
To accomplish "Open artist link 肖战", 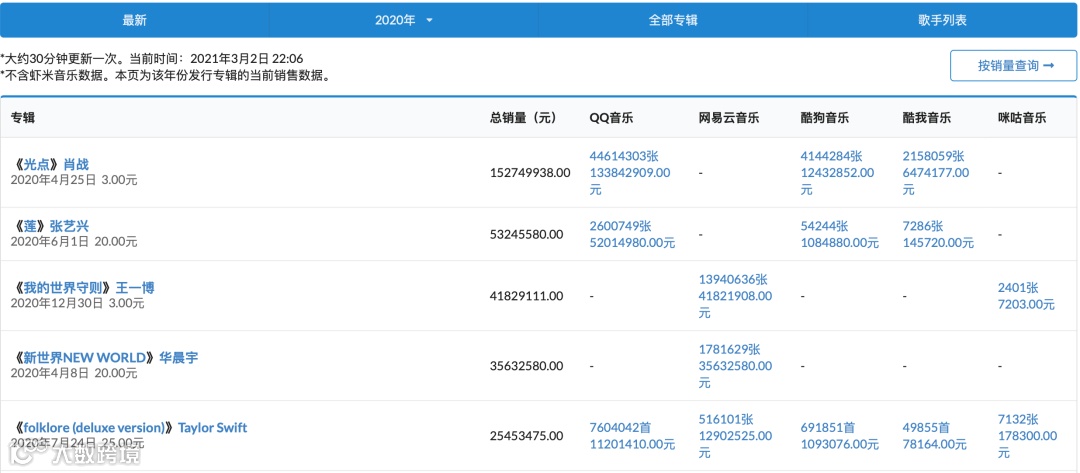I will (x=76, y=165).
